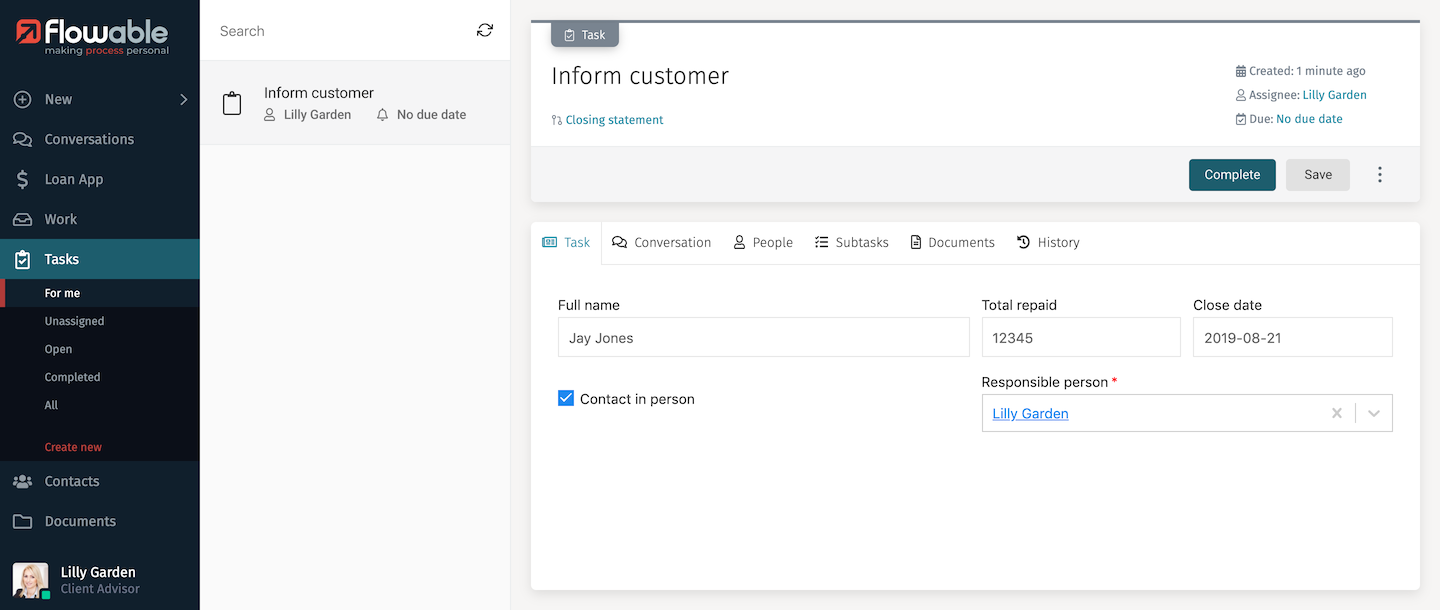This screenshot has height=610, width=1440.
Task: Follow the Closing statement link
Action: pos(614,120)
